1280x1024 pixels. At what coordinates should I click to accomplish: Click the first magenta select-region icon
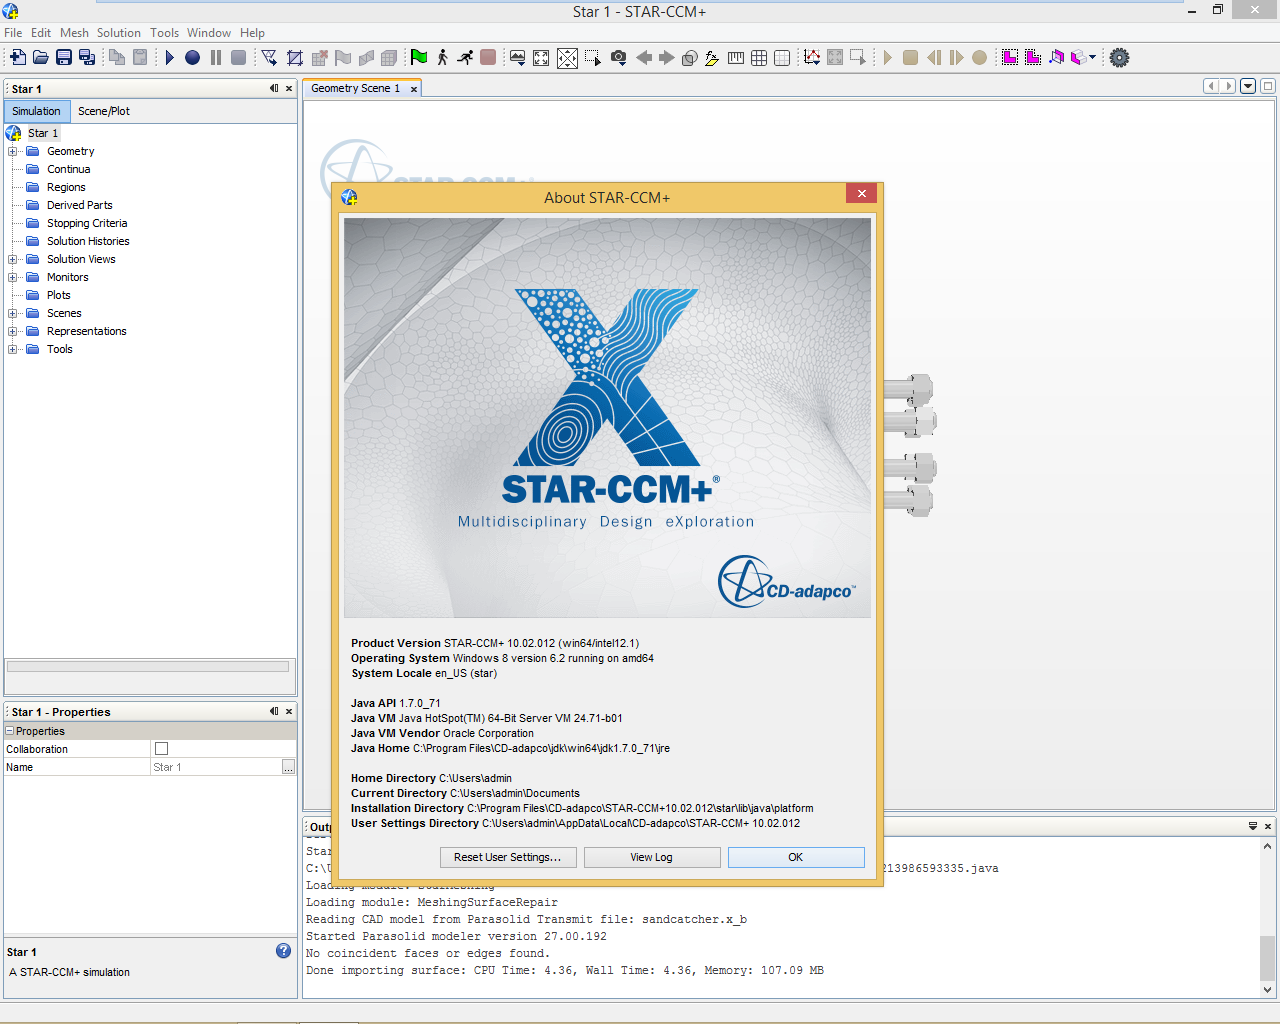click(1010, 58)
